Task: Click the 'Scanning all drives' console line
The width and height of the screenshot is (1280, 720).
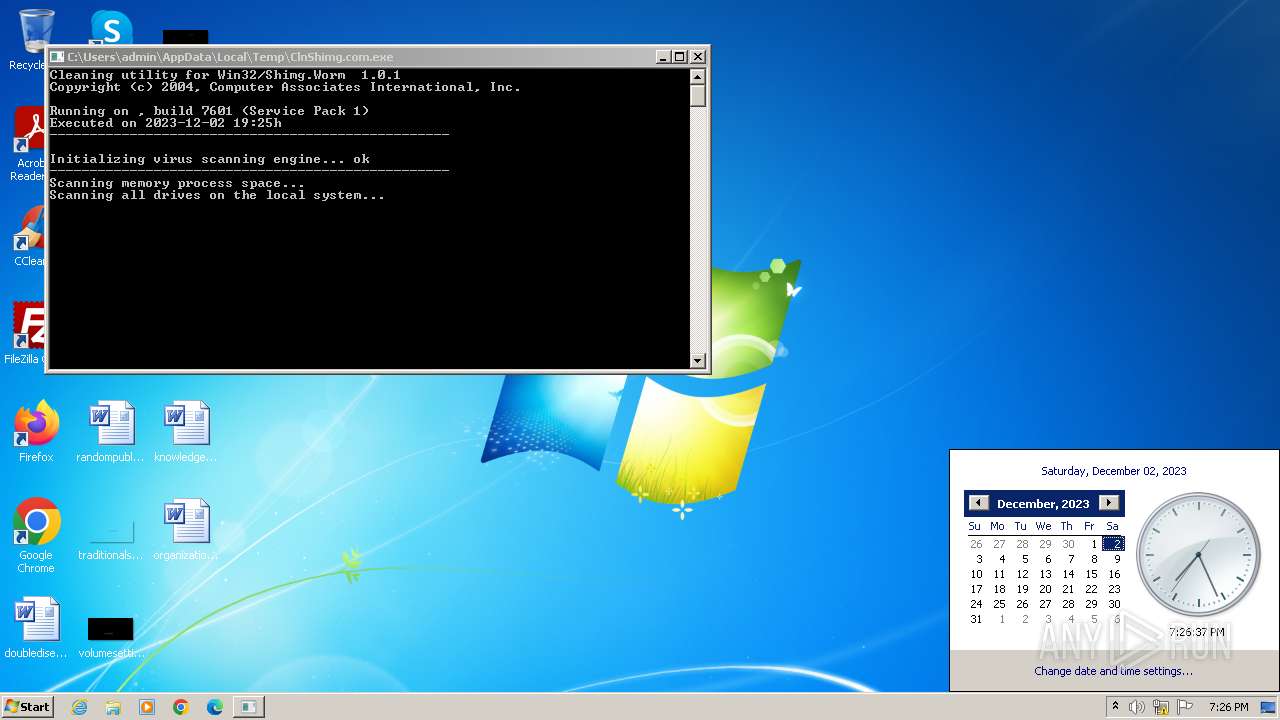Action: point(217,195)
